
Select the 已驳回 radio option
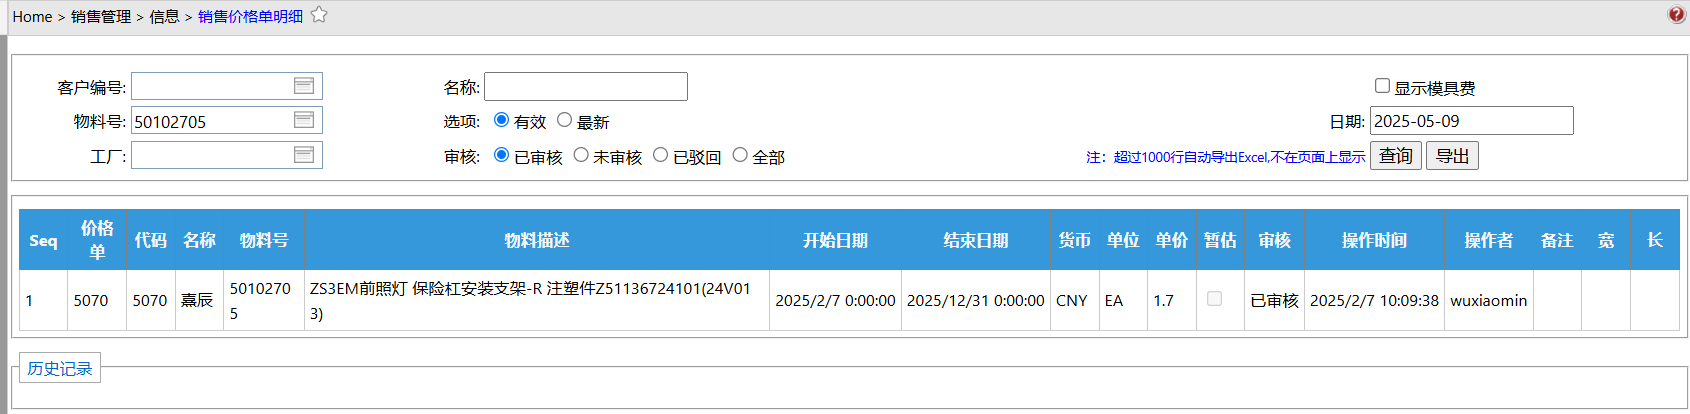(660, 155)
